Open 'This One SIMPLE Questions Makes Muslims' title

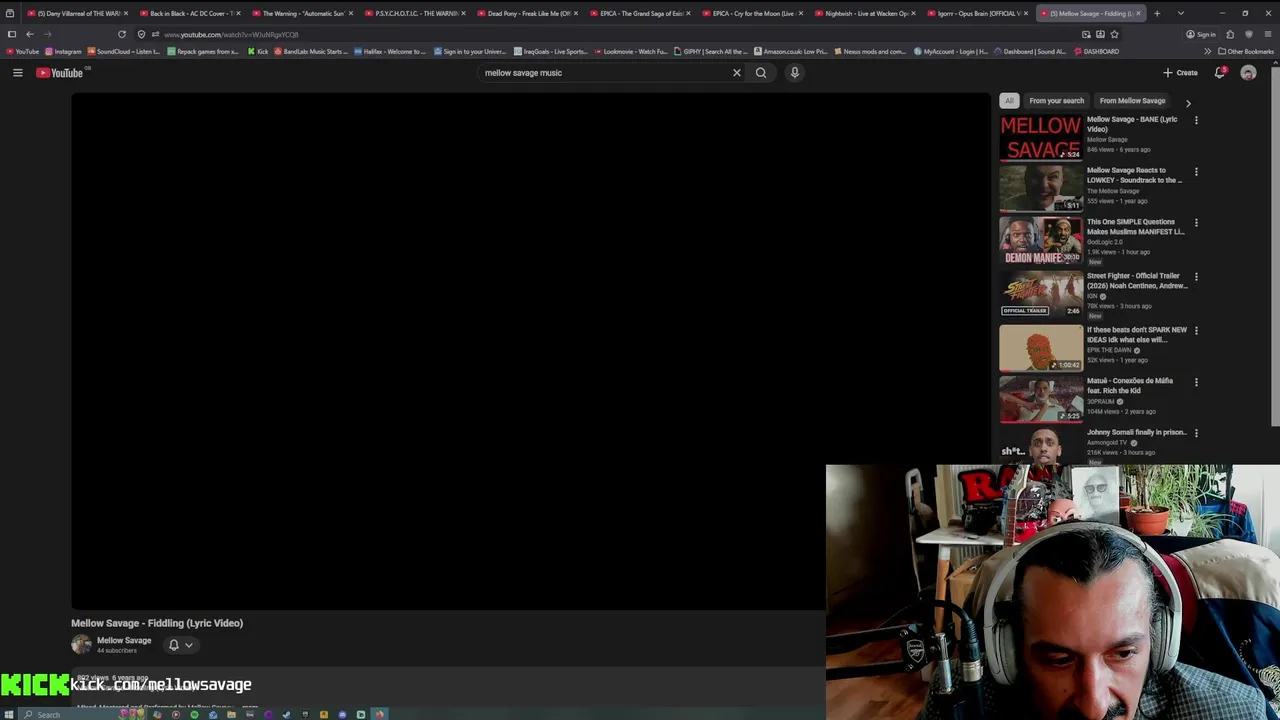(1136, 227)
